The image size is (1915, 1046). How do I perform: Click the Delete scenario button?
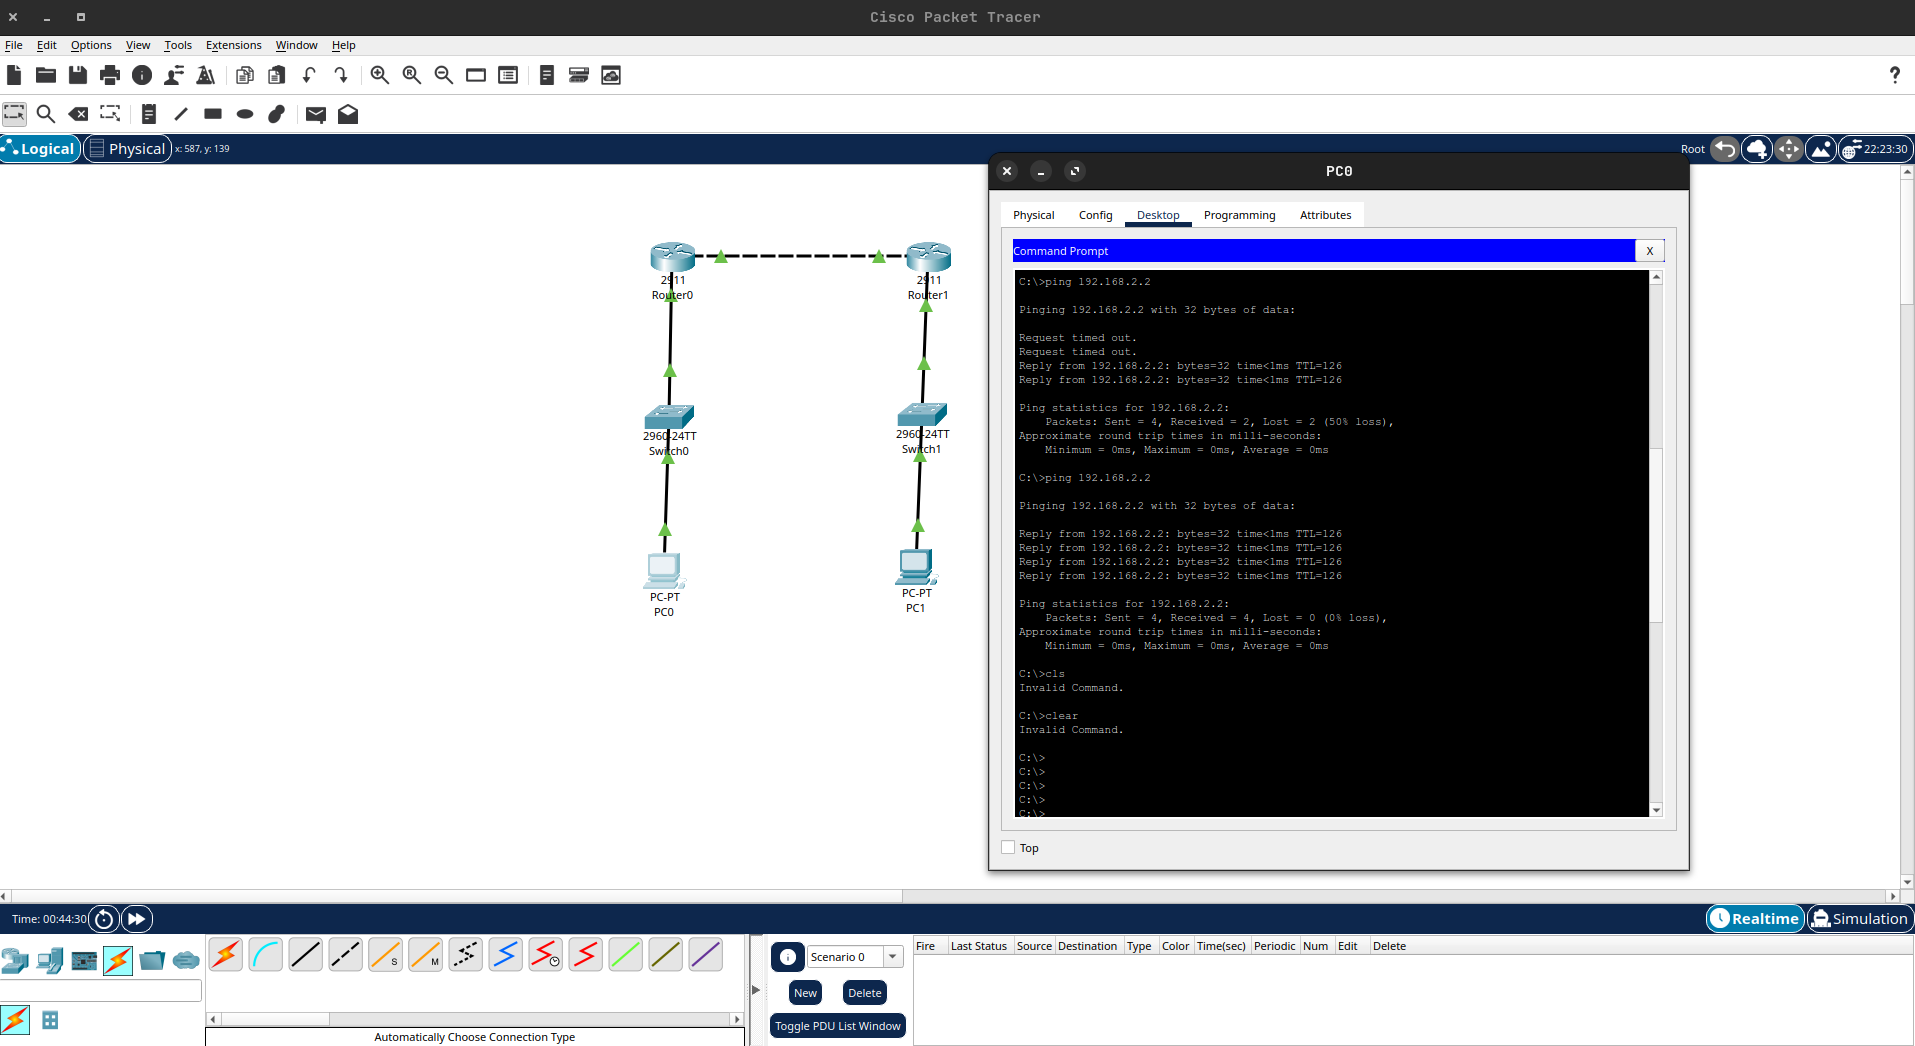coord(865,993)
